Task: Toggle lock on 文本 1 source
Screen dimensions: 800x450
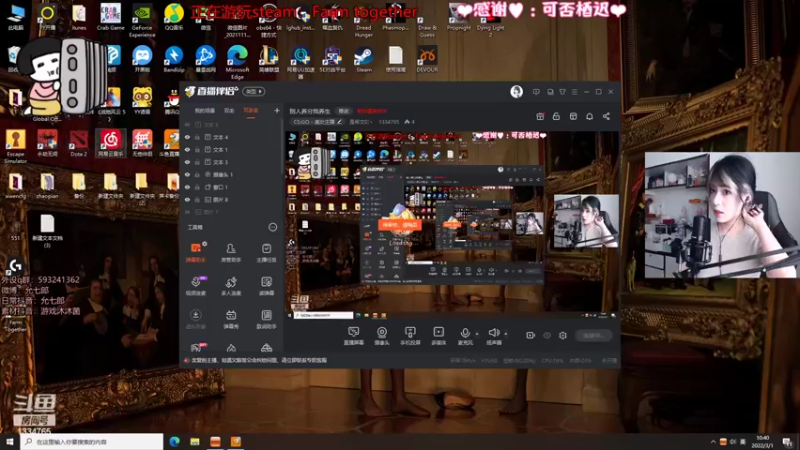Action: [197, 149]
